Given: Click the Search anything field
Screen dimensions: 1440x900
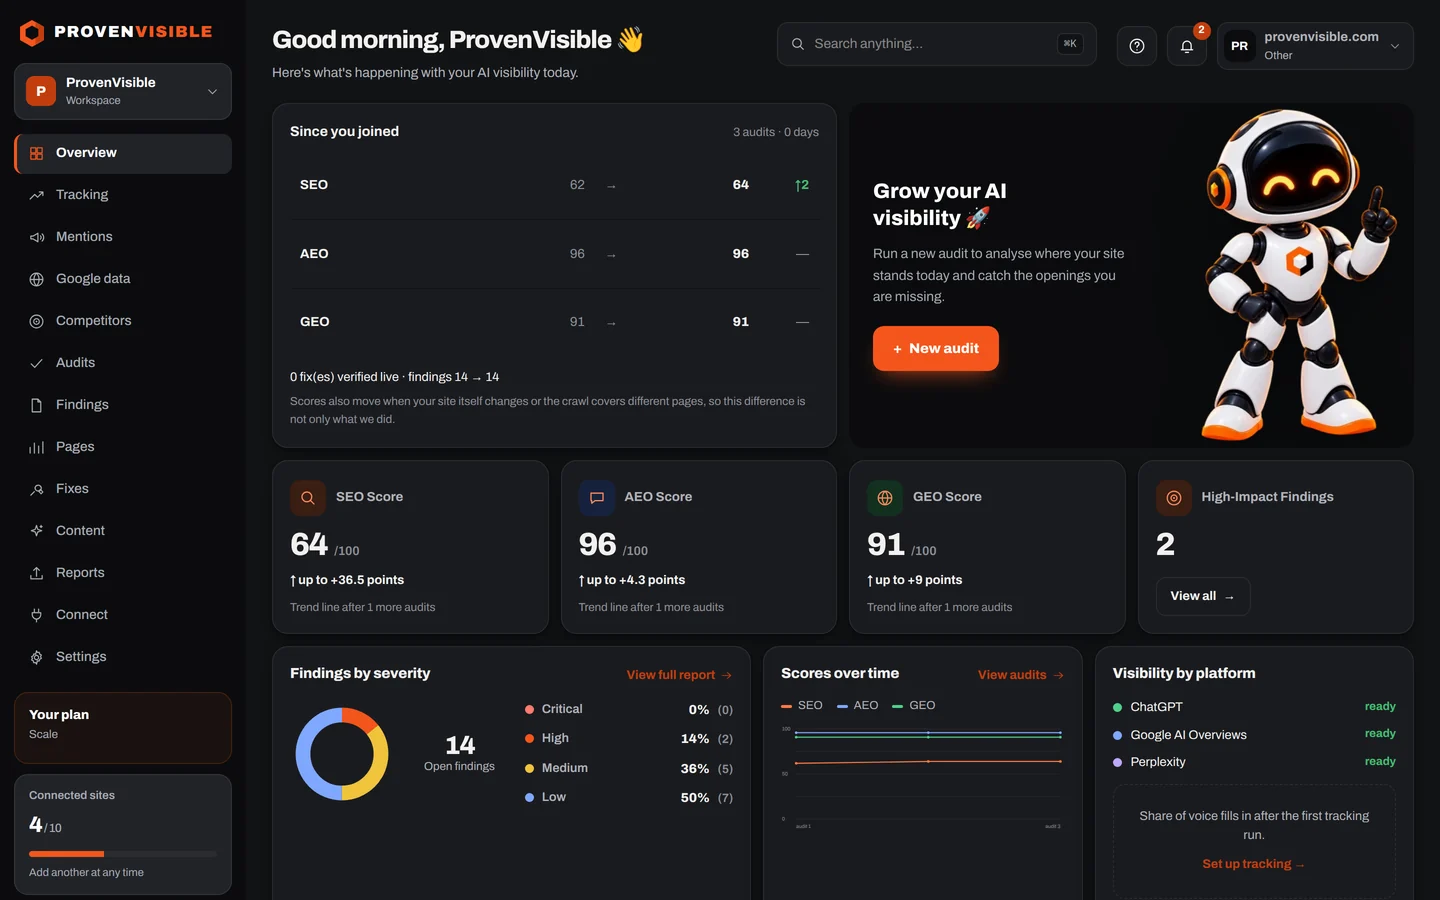Looking at the screenshot, I should click(x=937, y=44).
